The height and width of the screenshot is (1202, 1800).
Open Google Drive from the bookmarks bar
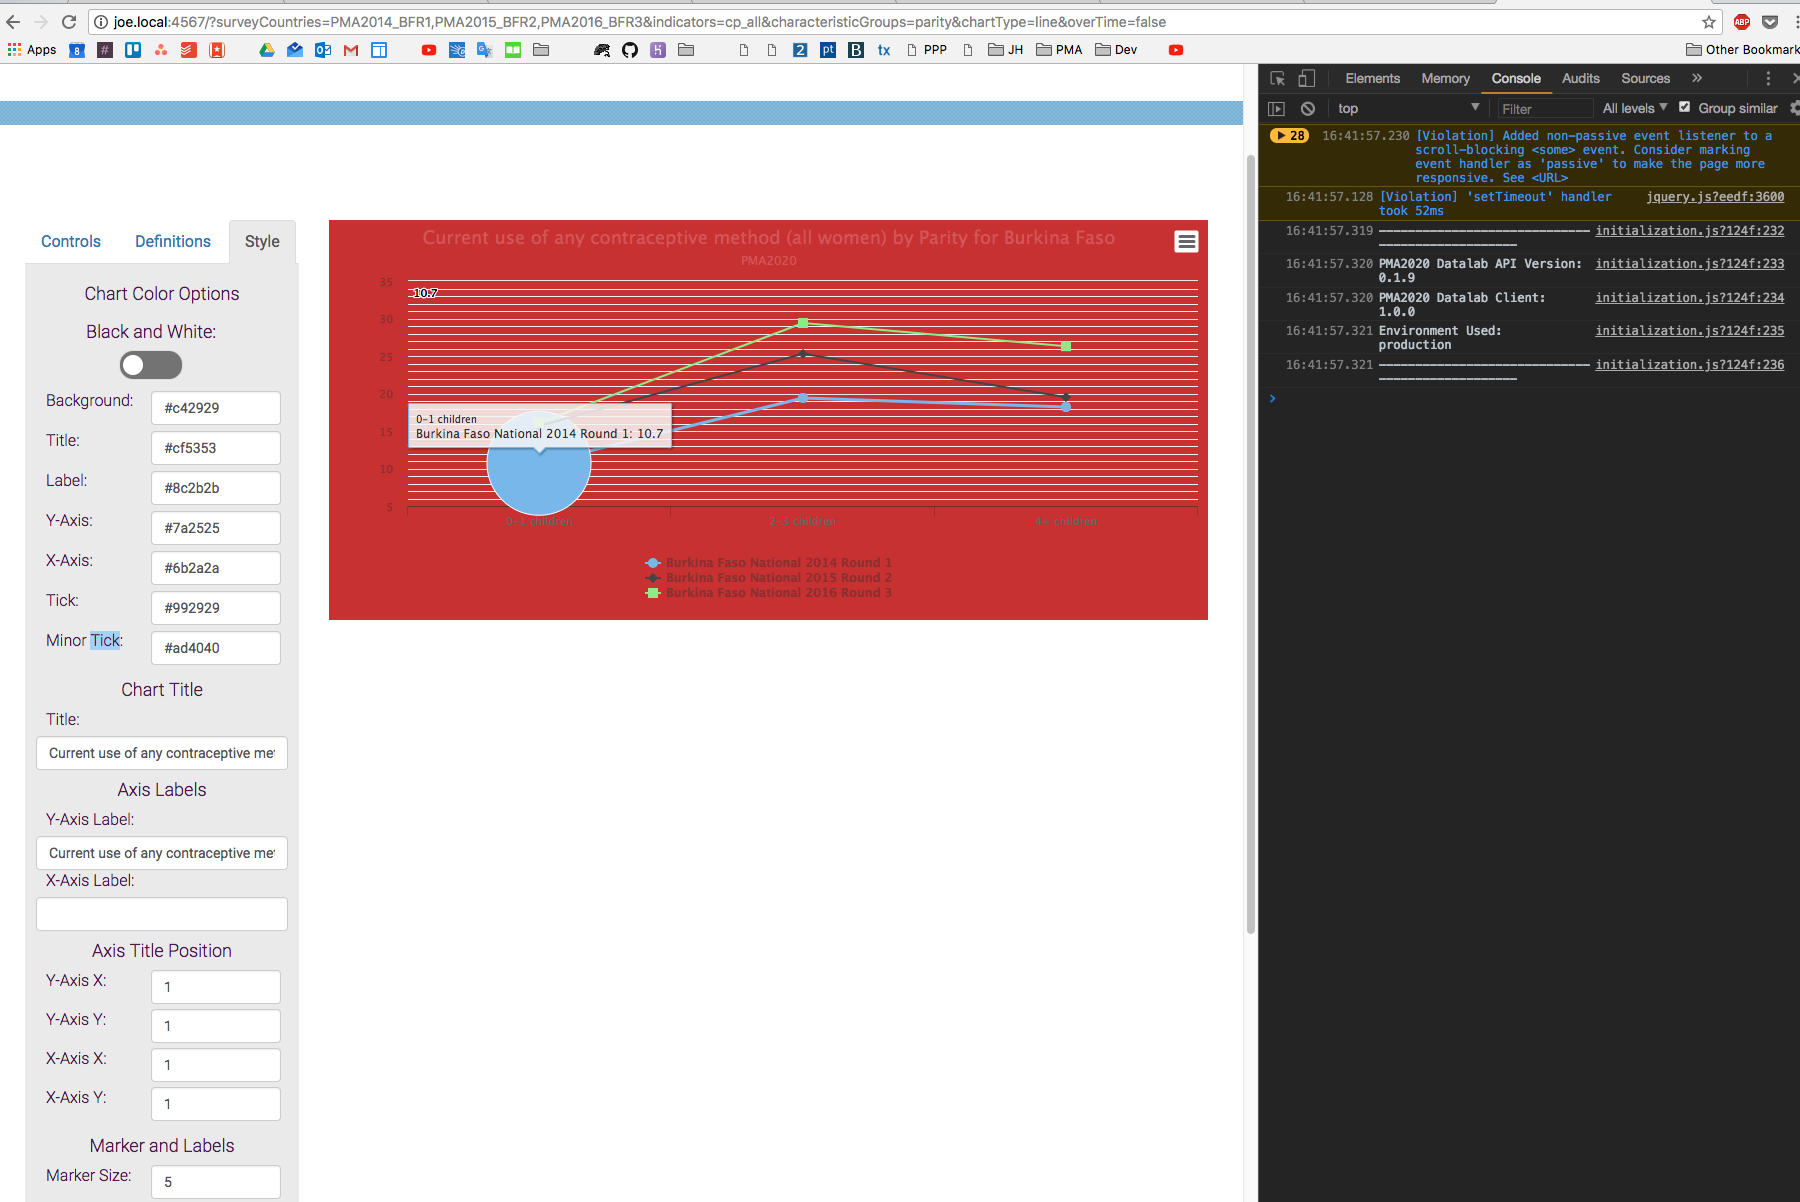[267, 50]
